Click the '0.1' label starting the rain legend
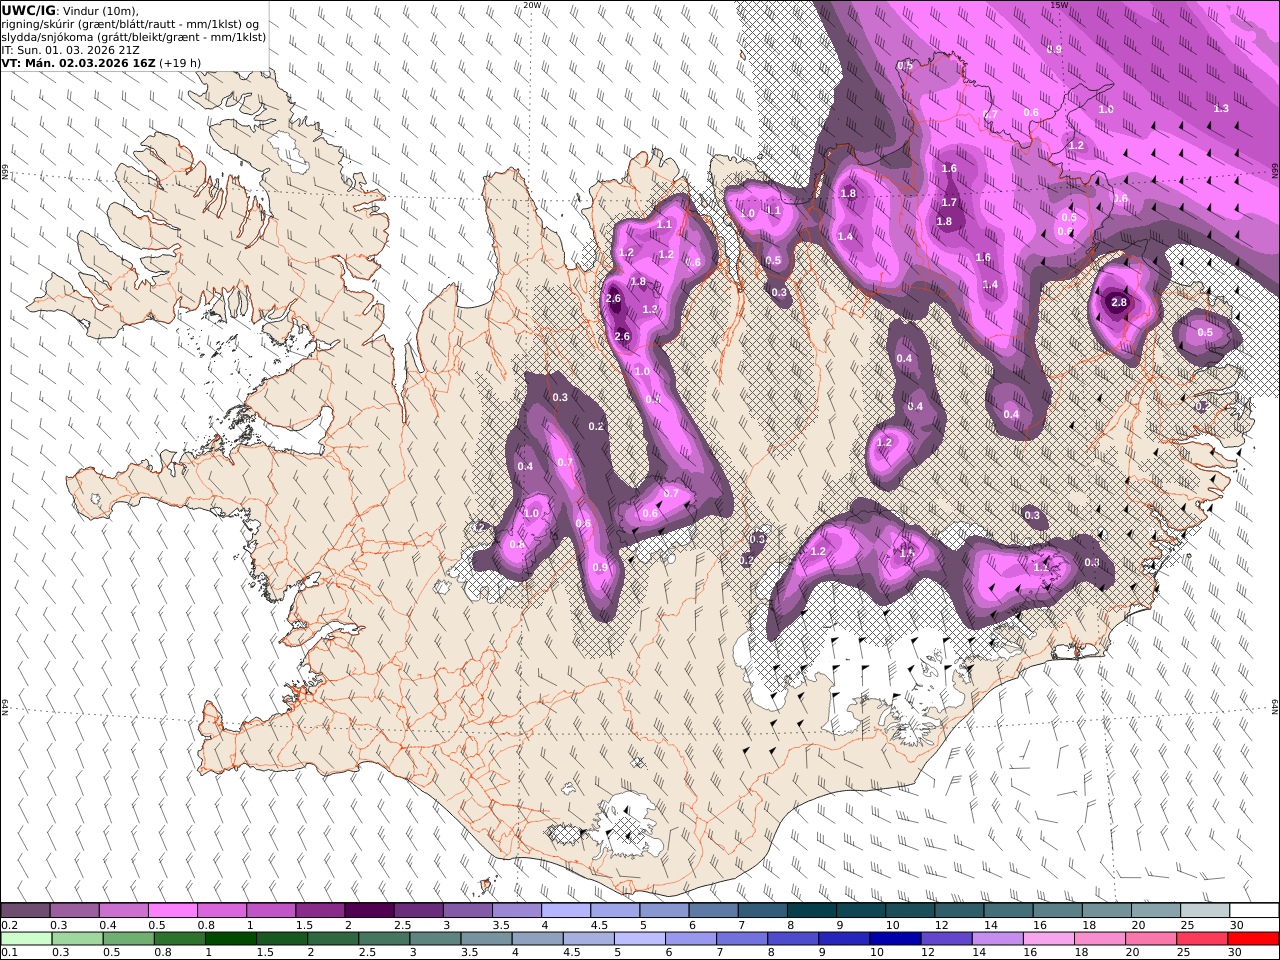1280x960 pixels. click(x=9, y=953)
